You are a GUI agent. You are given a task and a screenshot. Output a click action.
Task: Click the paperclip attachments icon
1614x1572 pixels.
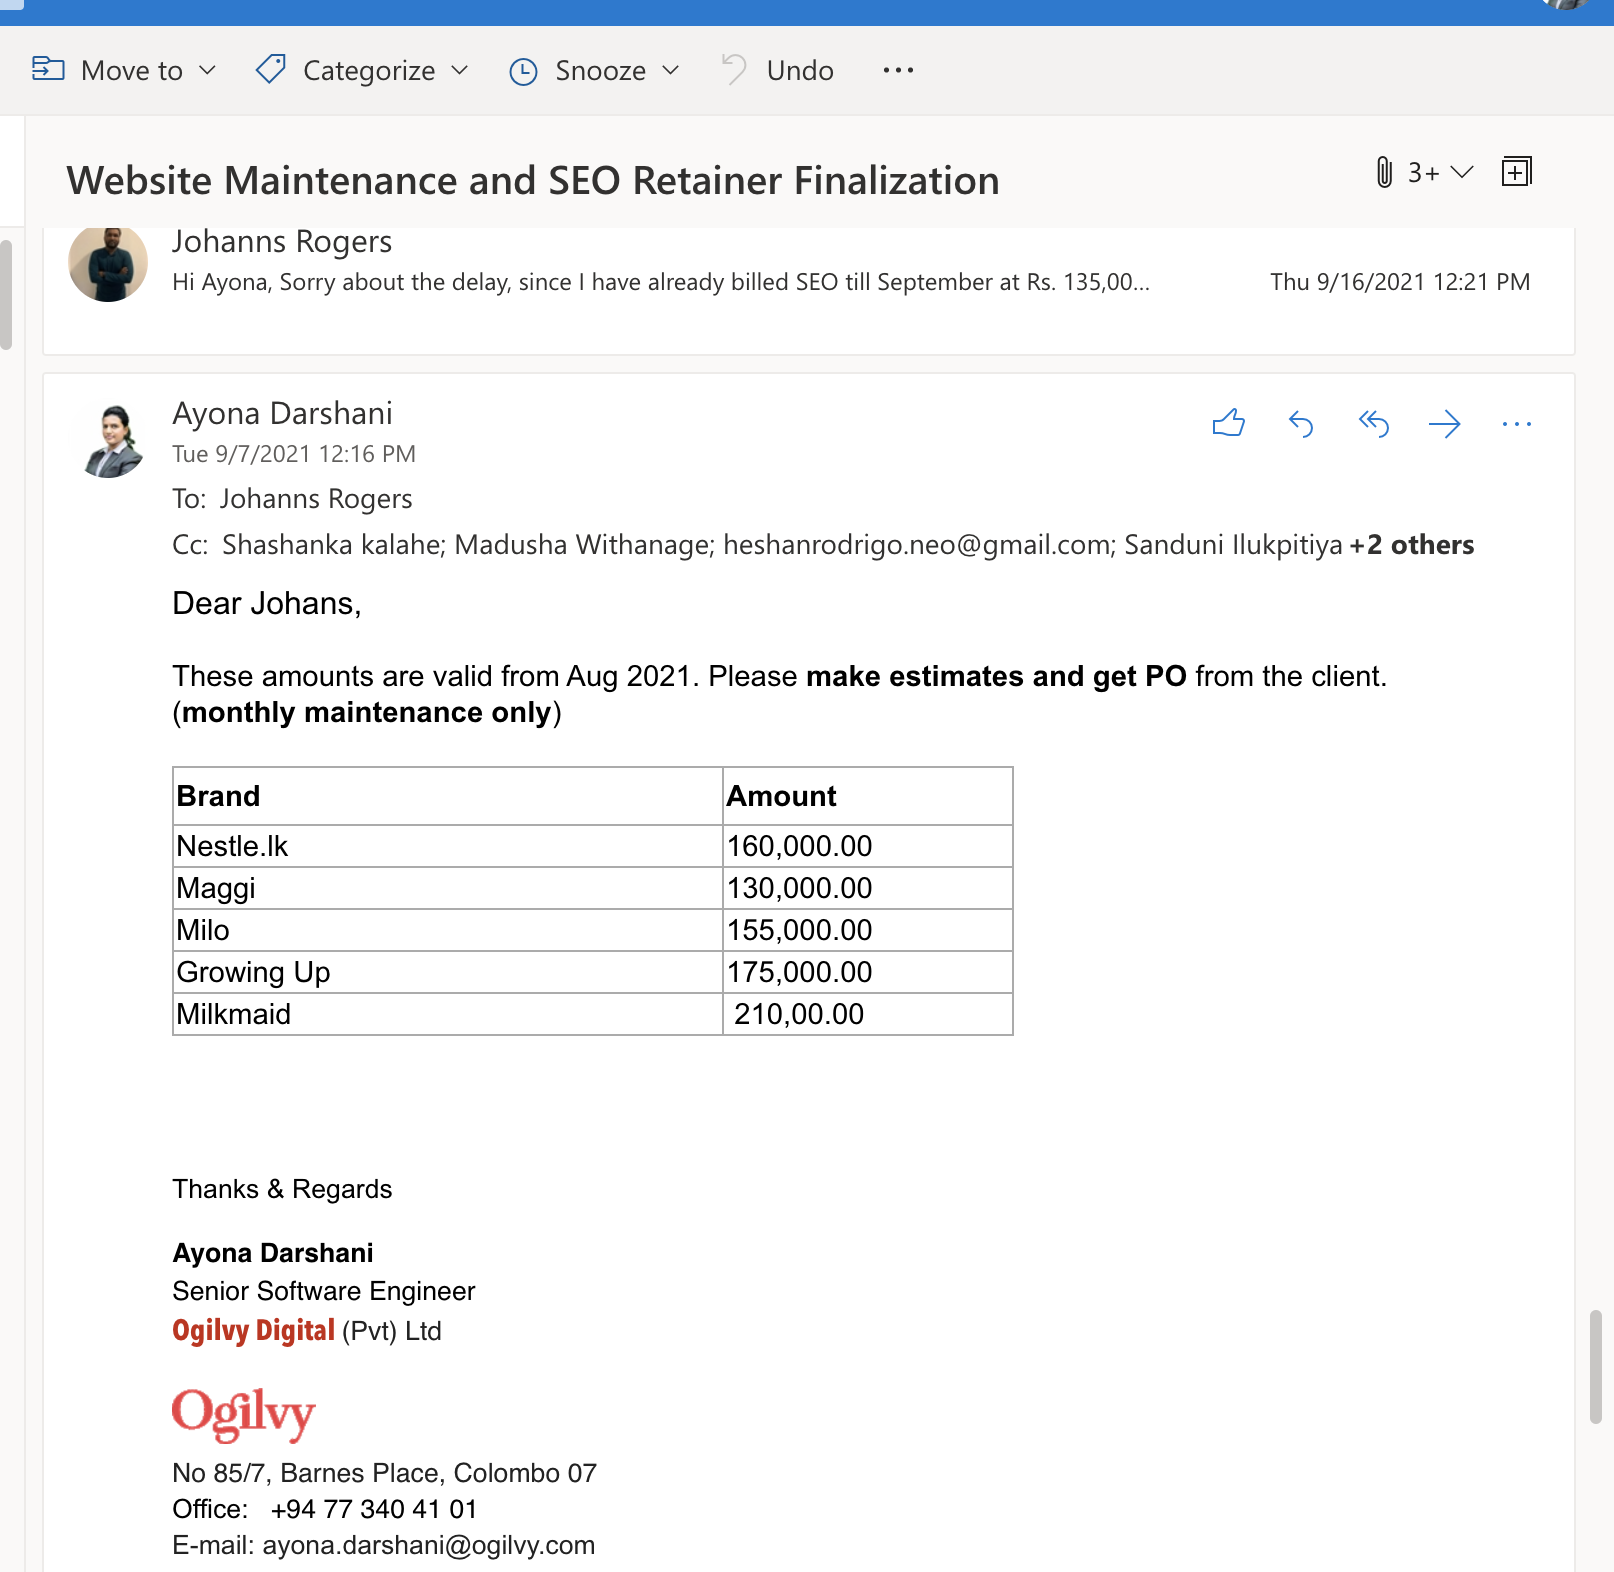point(1384,172)
